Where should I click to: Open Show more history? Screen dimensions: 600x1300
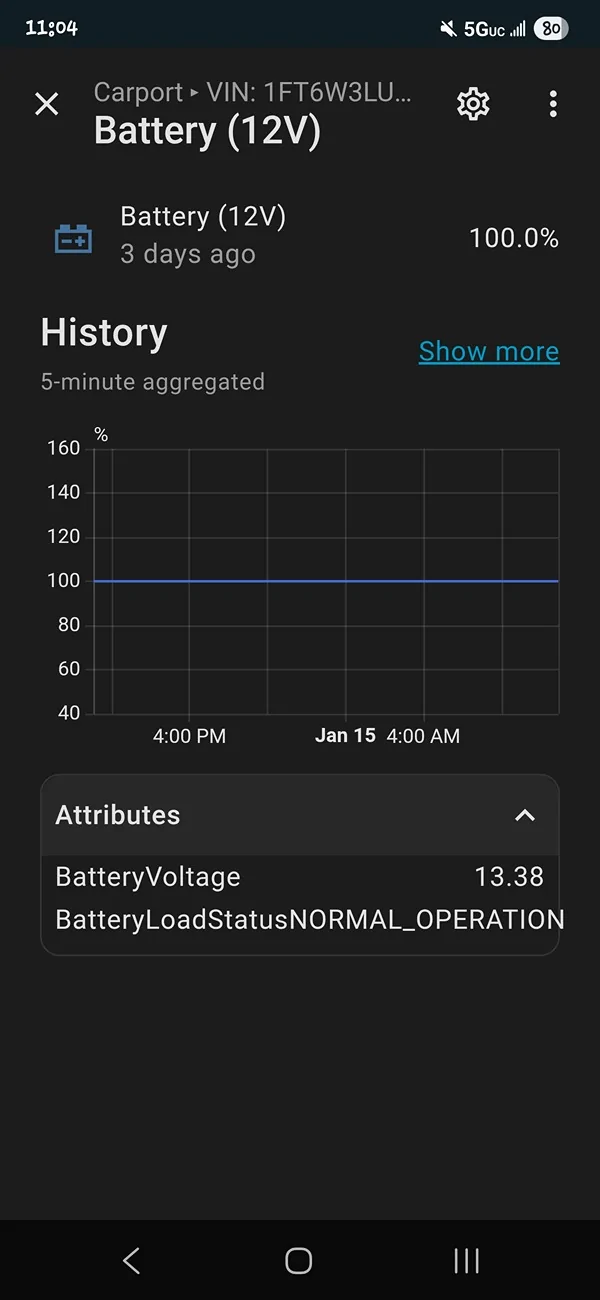click(x=489, y=351)
